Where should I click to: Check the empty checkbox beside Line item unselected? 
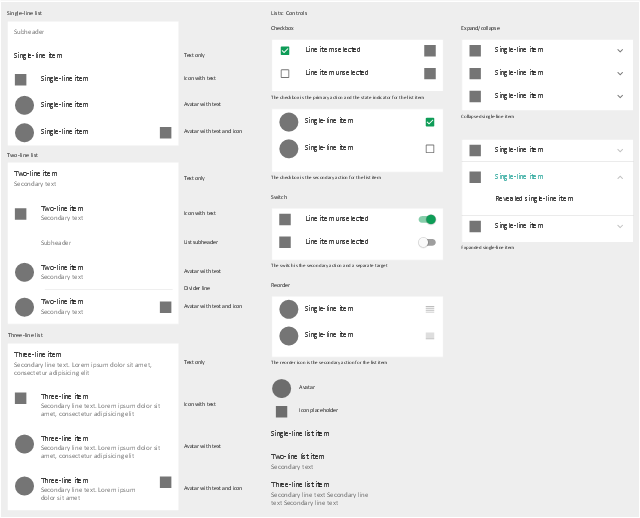[x=285, y=73]
